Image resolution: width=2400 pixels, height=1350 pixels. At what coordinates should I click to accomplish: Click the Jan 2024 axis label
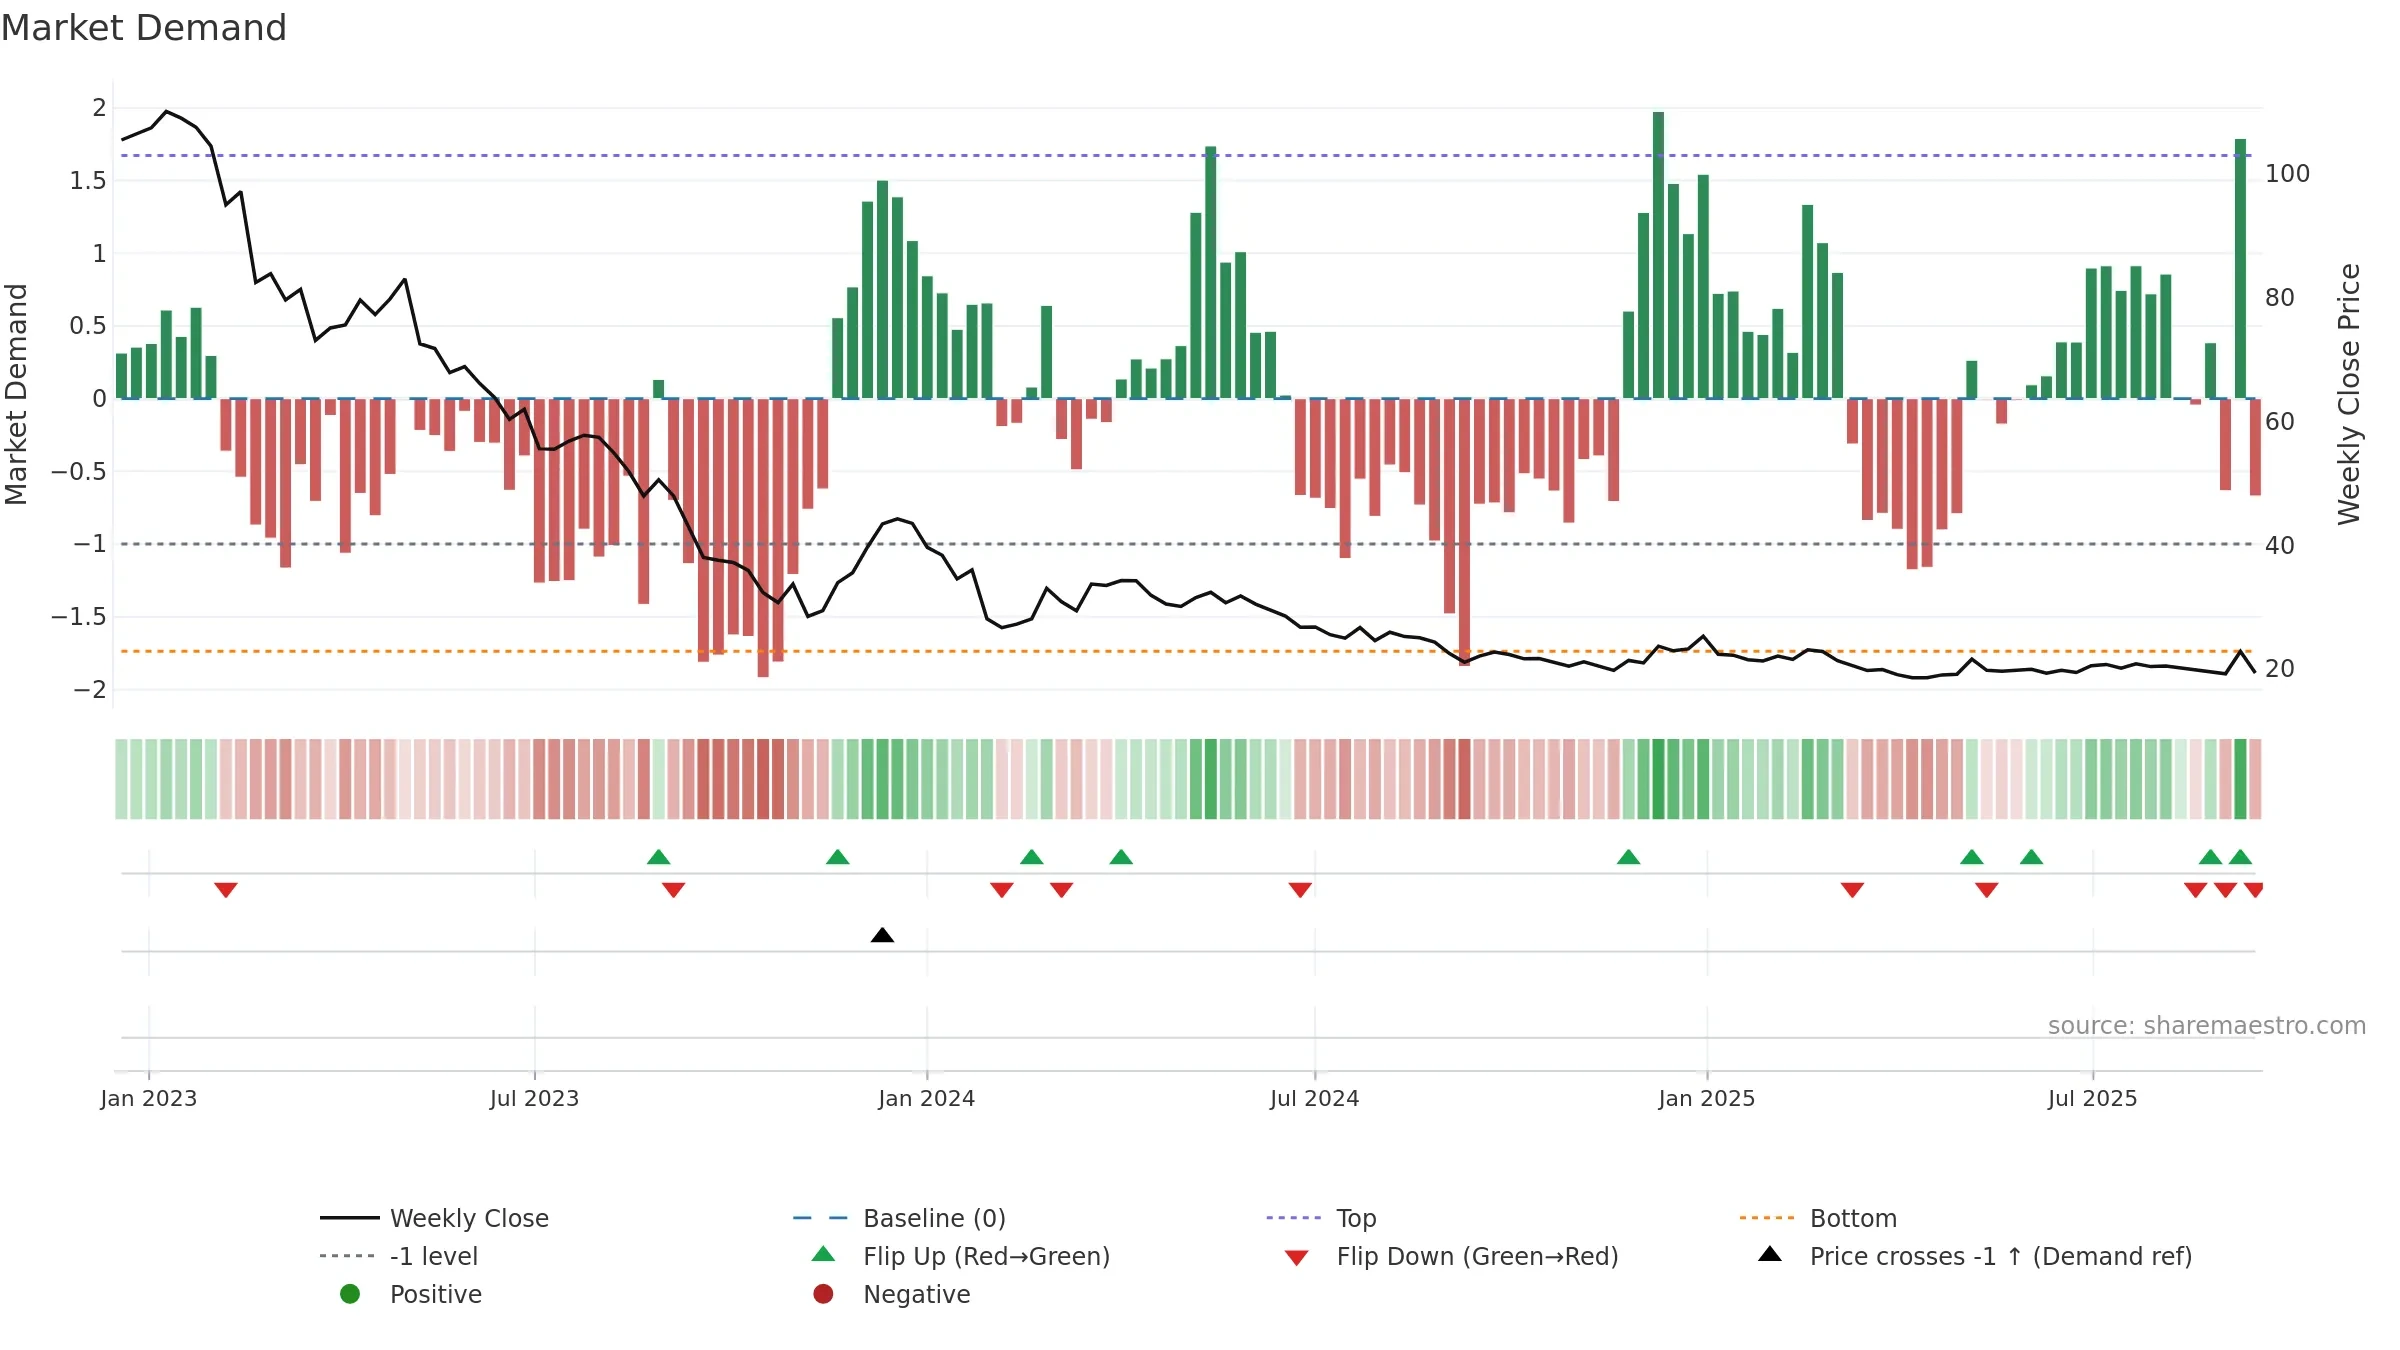(x=927, y=1099)
